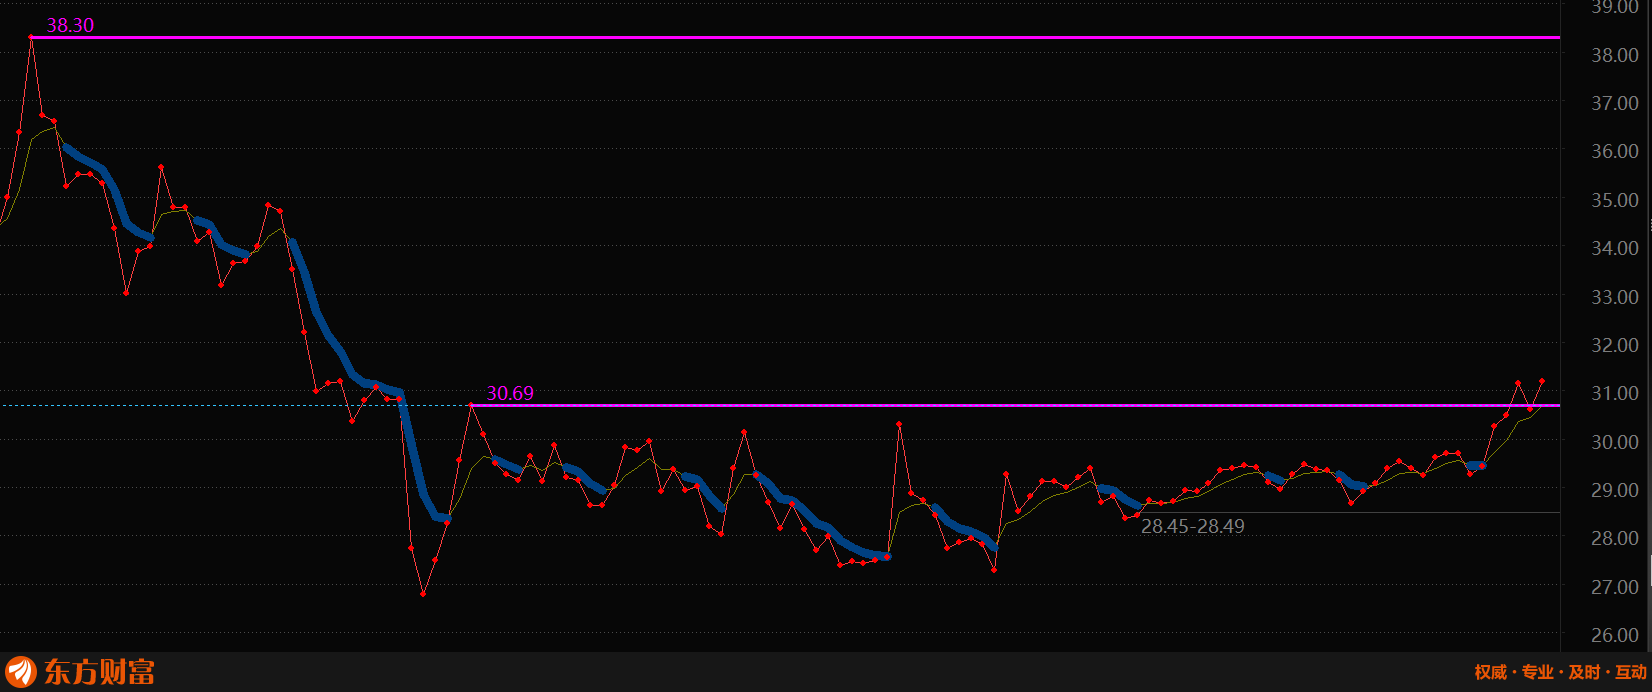This screenshot has width=1652, height=692.
Task: Click the 34.00 price axis label
Action: (1615, 248)
